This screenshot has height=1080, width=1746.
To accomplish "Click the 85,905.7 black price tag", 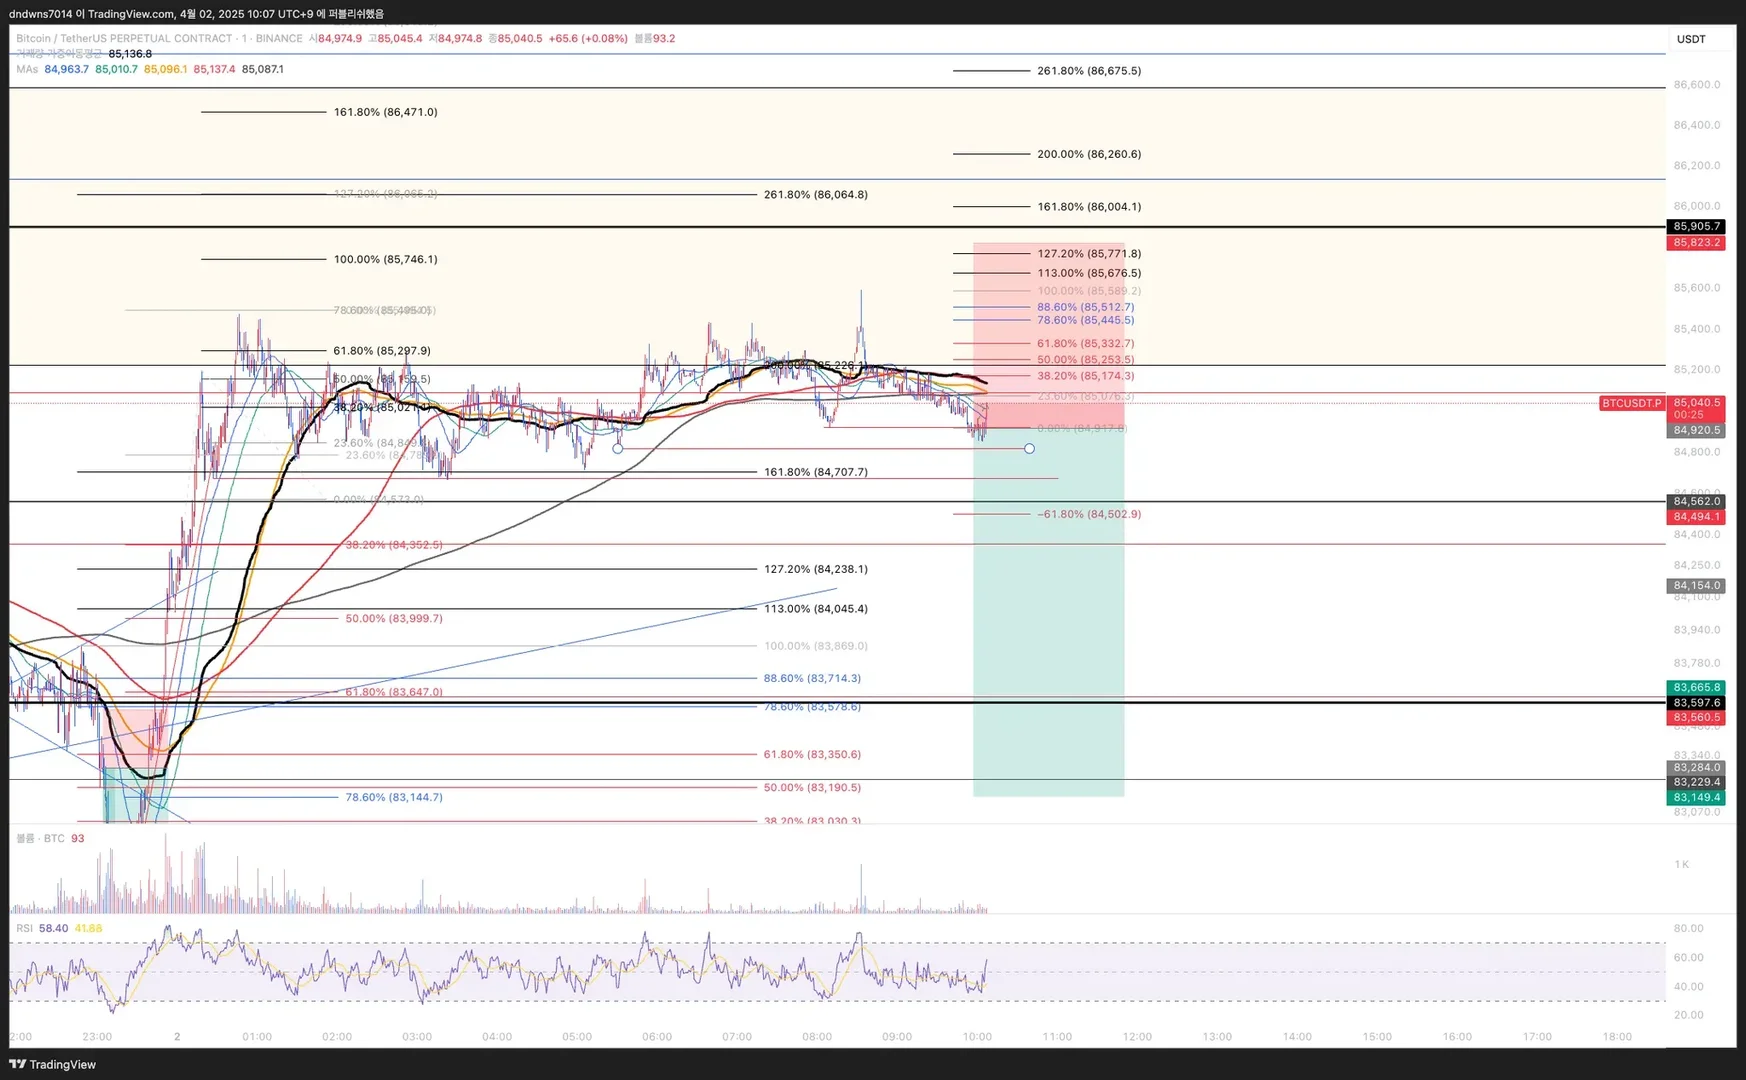I will point(1696,227).
